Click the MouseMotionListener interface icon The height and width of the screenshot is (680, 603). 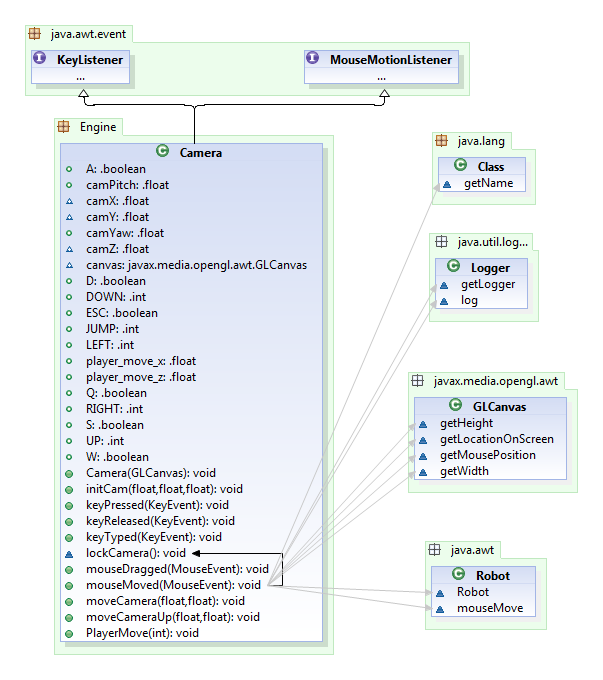314,60
